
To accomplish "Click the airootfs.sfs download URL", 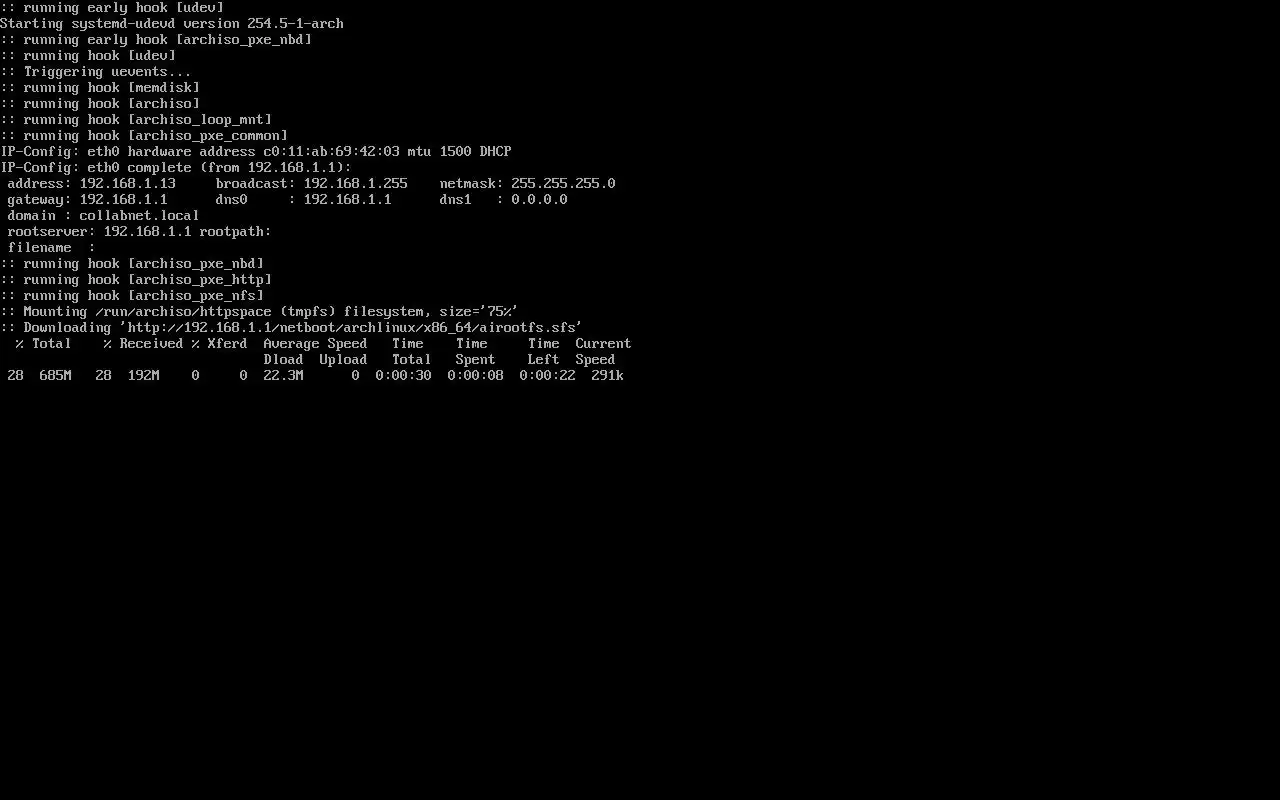I will coord(351,327).
